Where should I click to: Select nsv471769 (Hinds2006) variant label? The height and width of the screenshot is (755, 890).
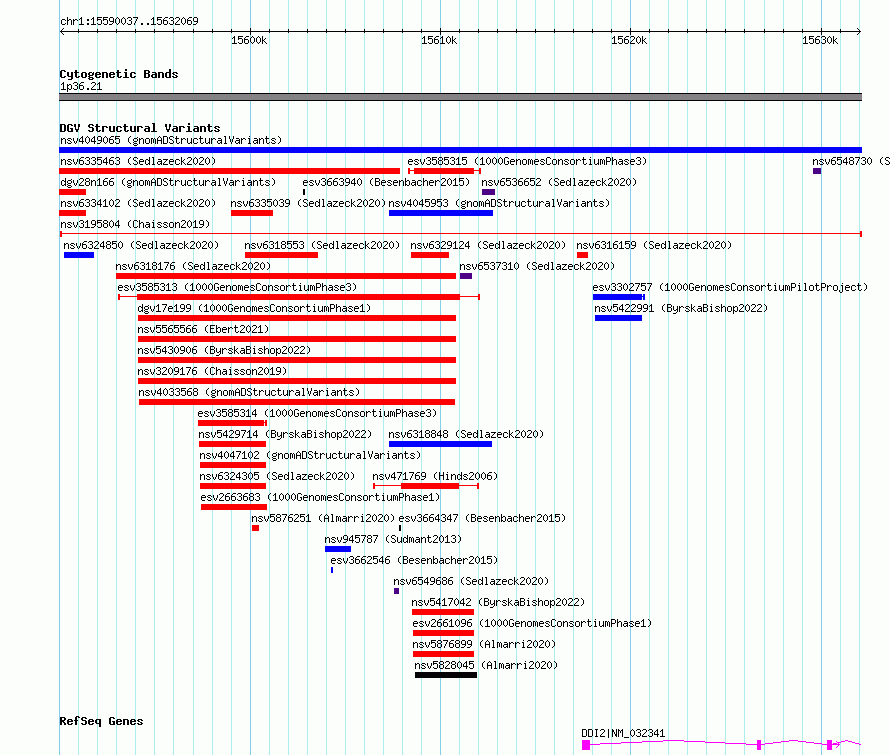tap(435, 476)
